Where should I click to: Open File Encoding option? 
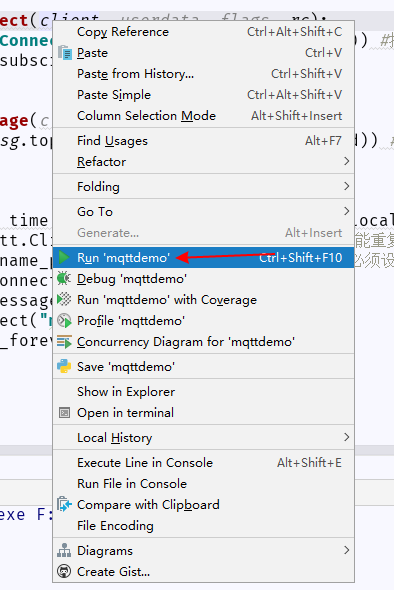tap(203, 526)
